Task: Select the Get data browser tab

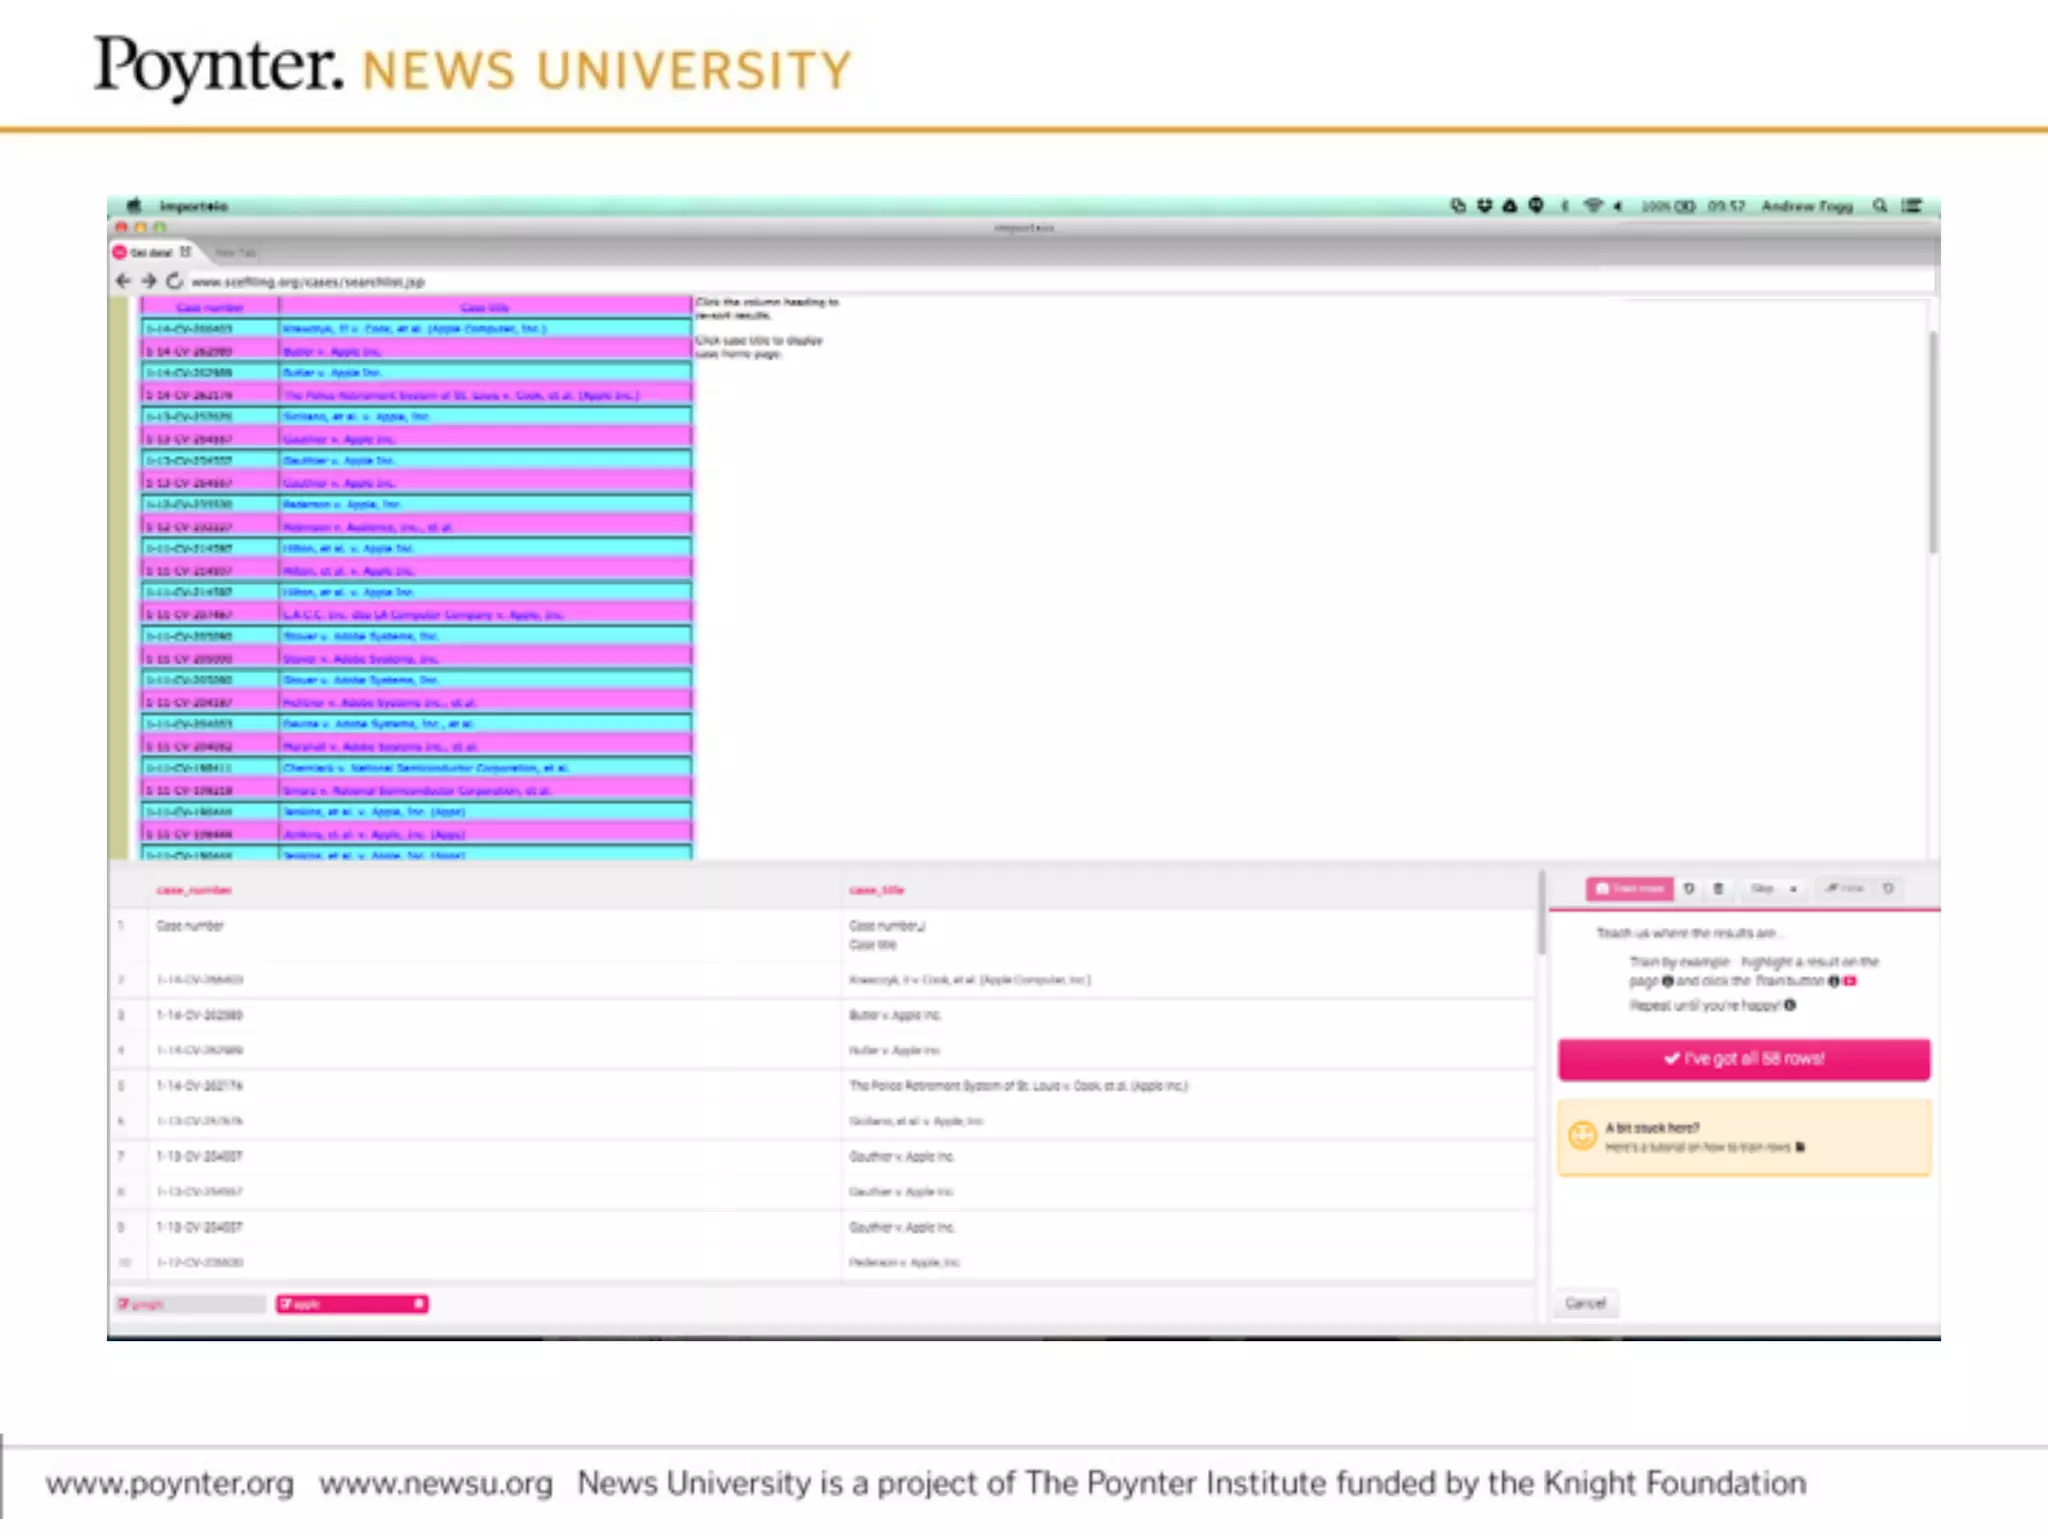Action: click(x=151, y=253)
